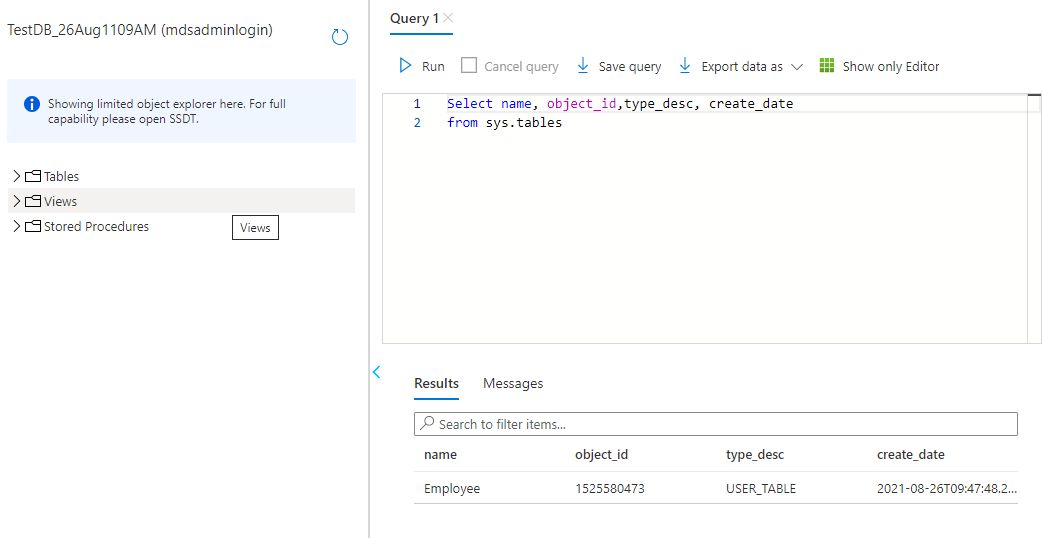The width and height of the screenshot is (1042, 538).
Task: Click the Export data as arrow icon
Action: click(x=685, y=66)
